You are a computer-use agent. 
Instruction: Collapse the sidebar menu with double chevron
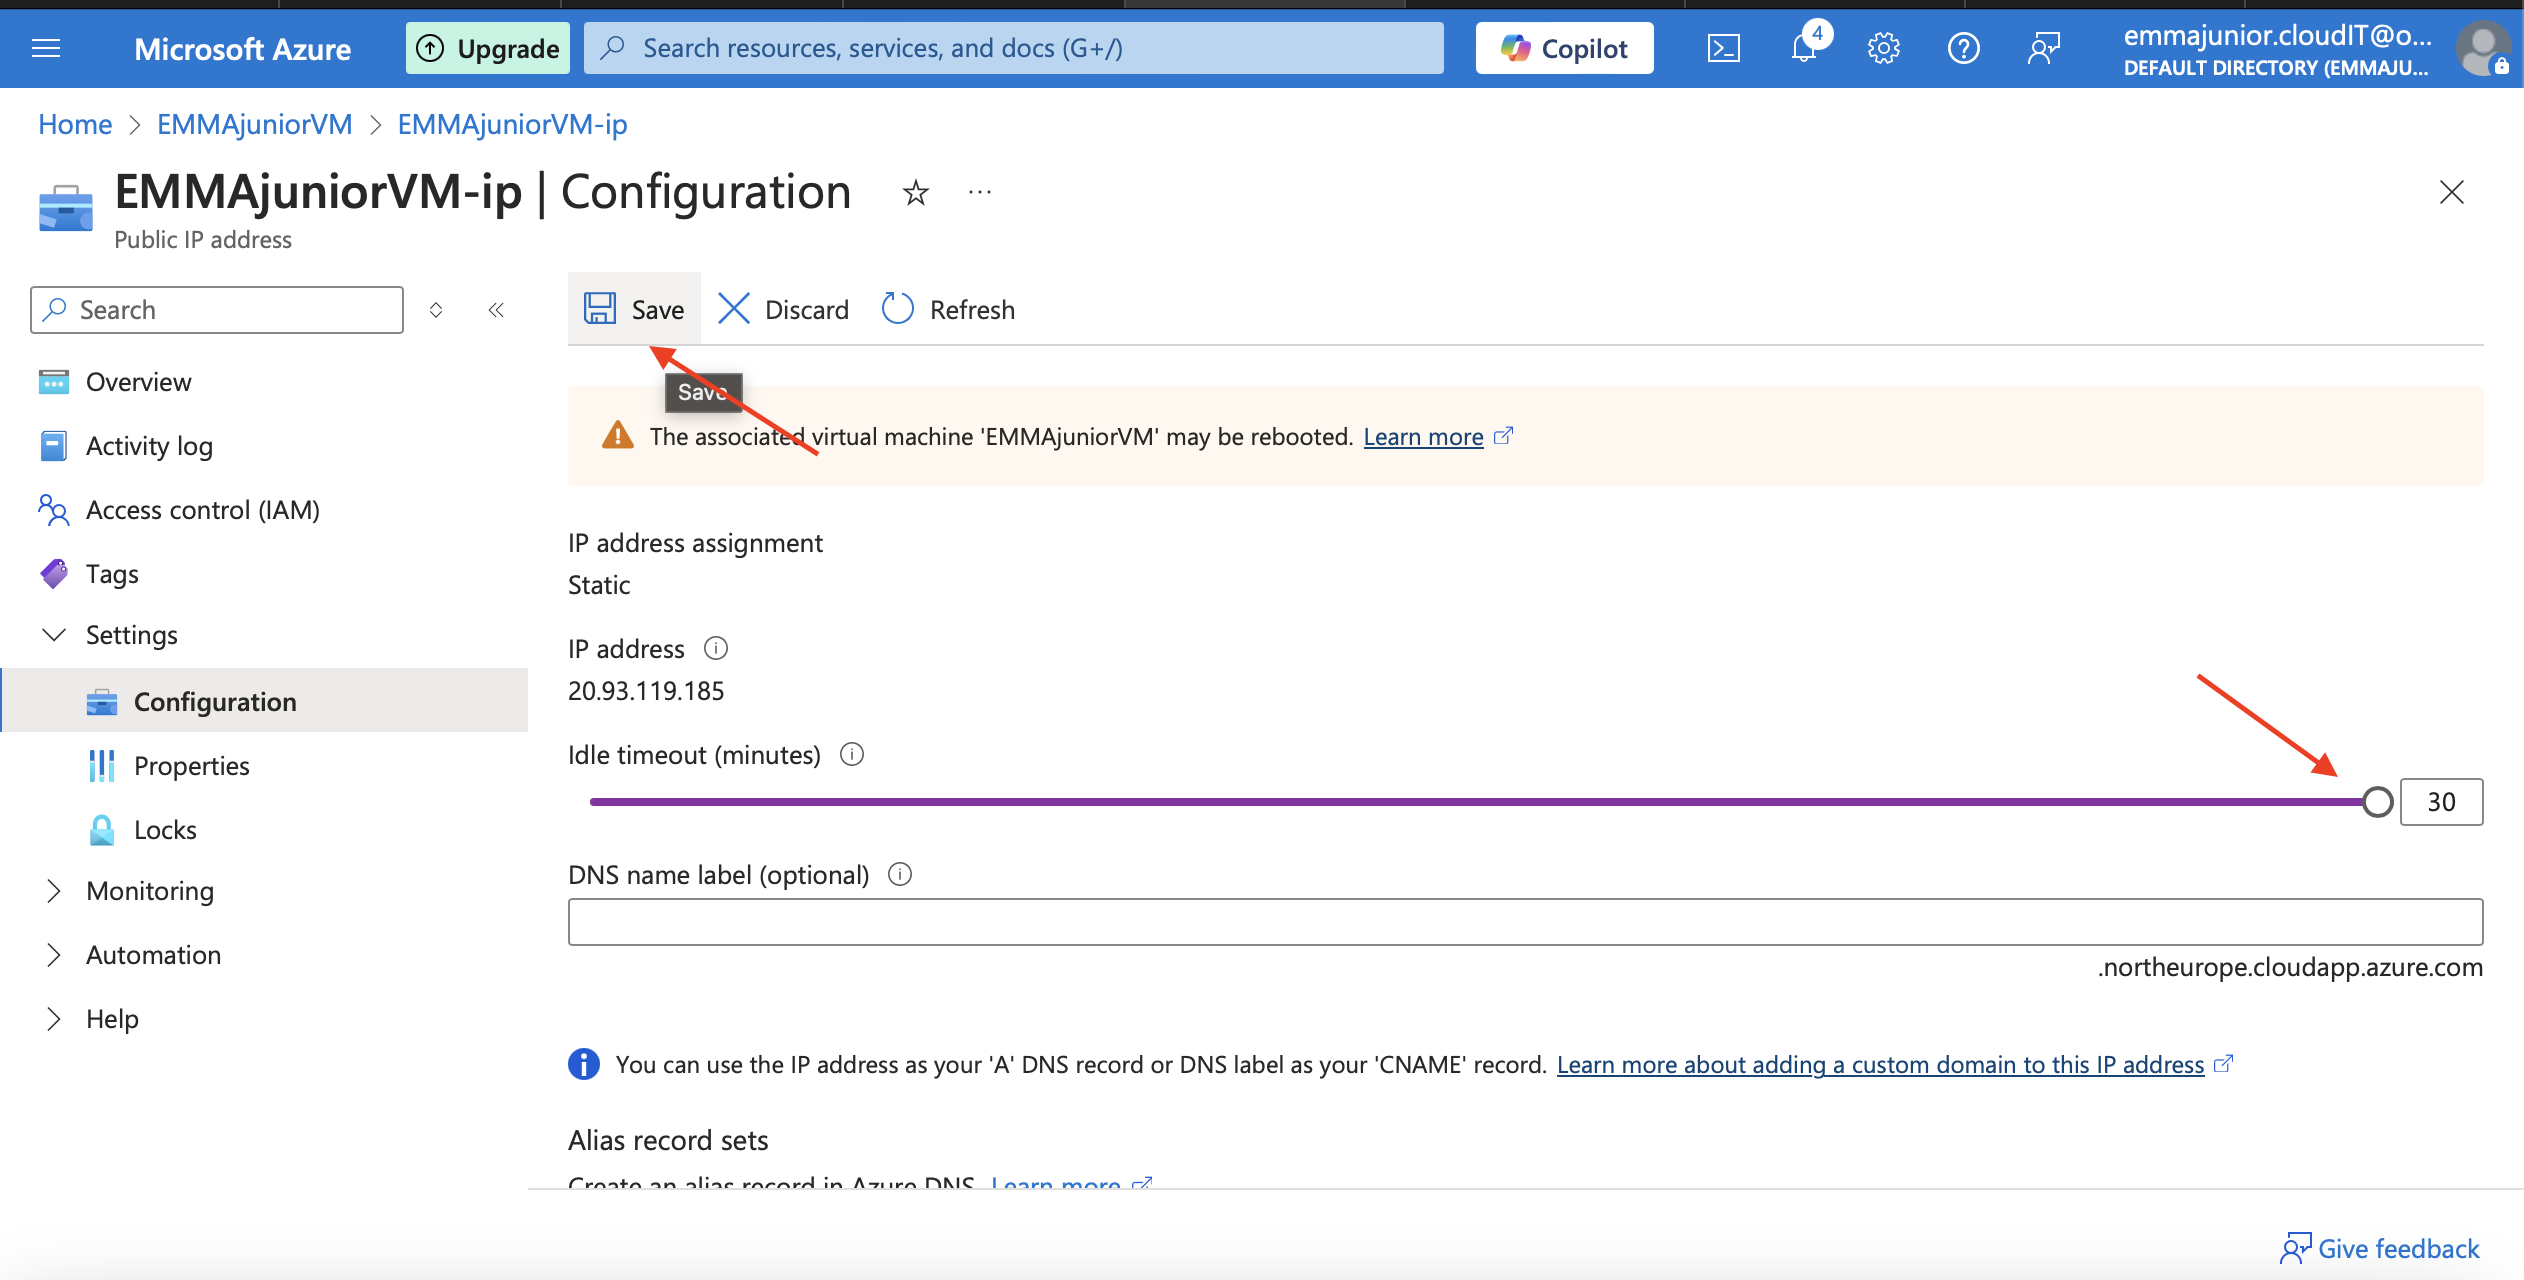(496, 310)
